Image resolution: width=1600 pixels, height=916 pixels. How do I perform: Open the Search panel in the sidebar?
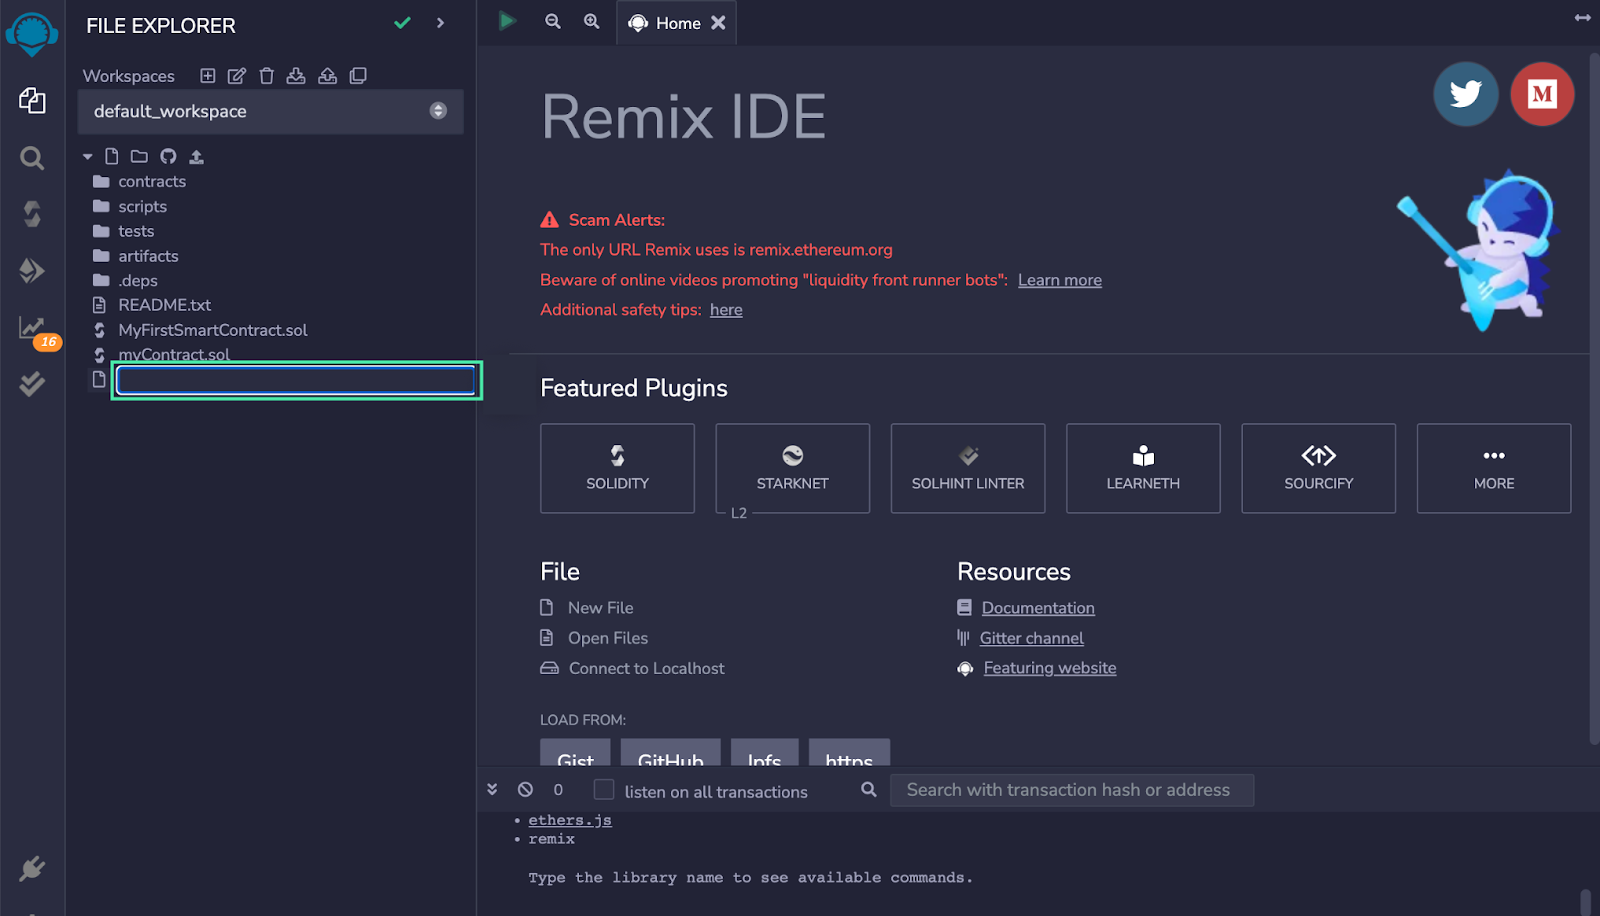[x=32, y=157]
